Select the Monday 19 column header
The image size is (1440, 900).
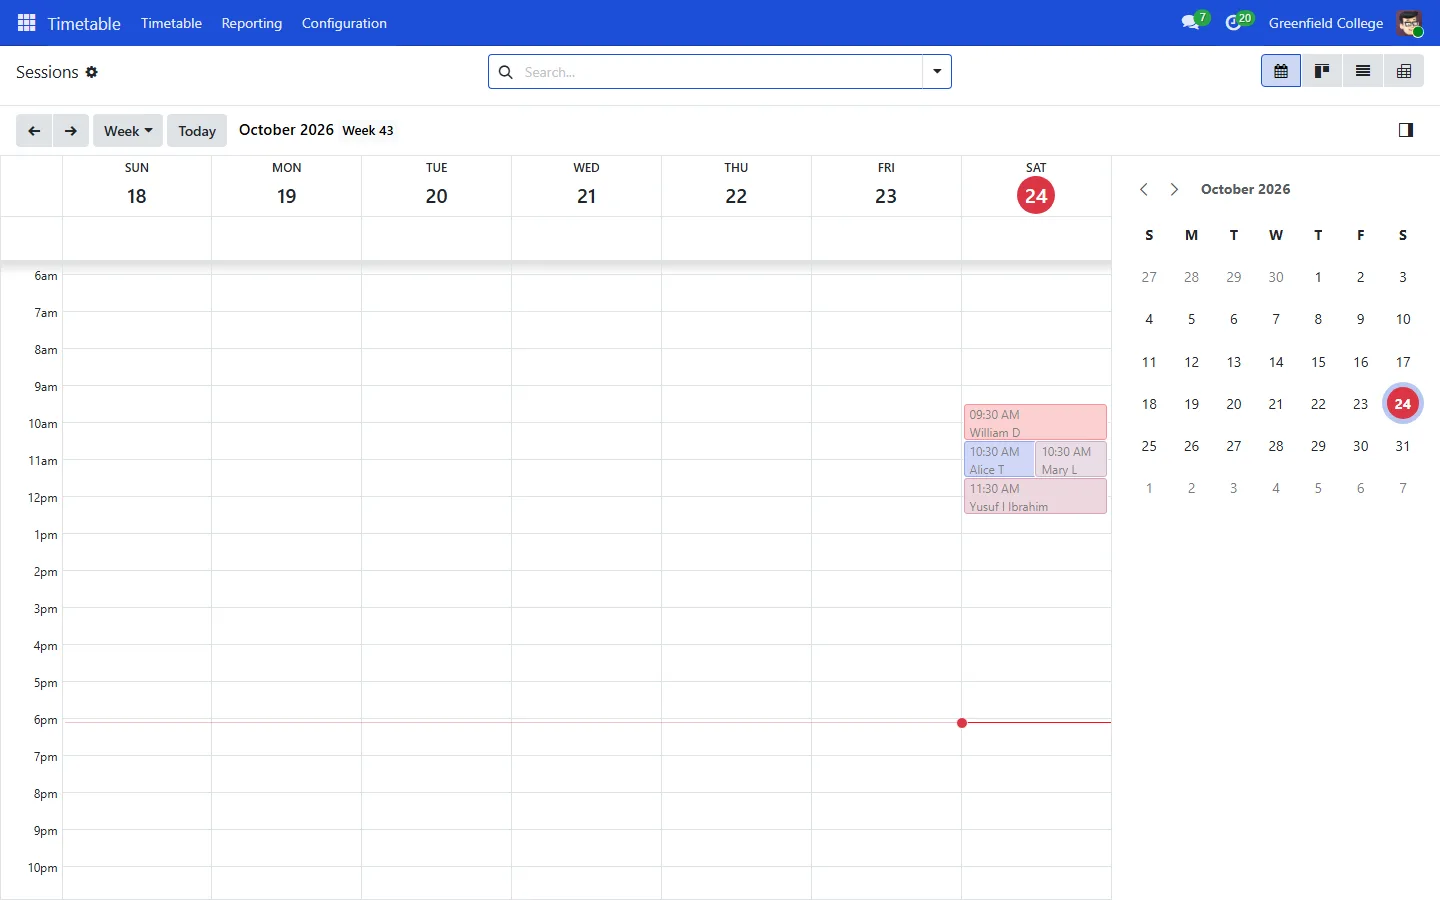[x=287, y=186]
